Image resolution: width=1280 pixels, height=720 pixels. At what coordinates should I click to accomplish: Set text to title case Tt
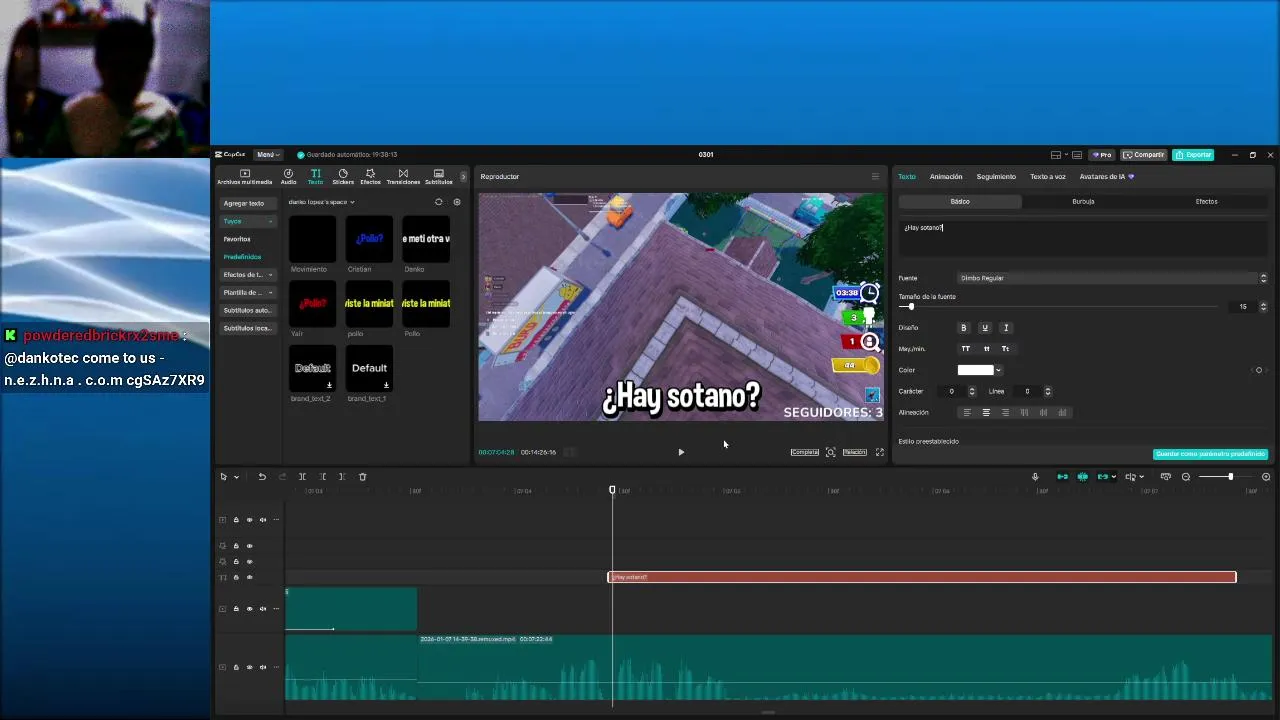pos(1005,349)
